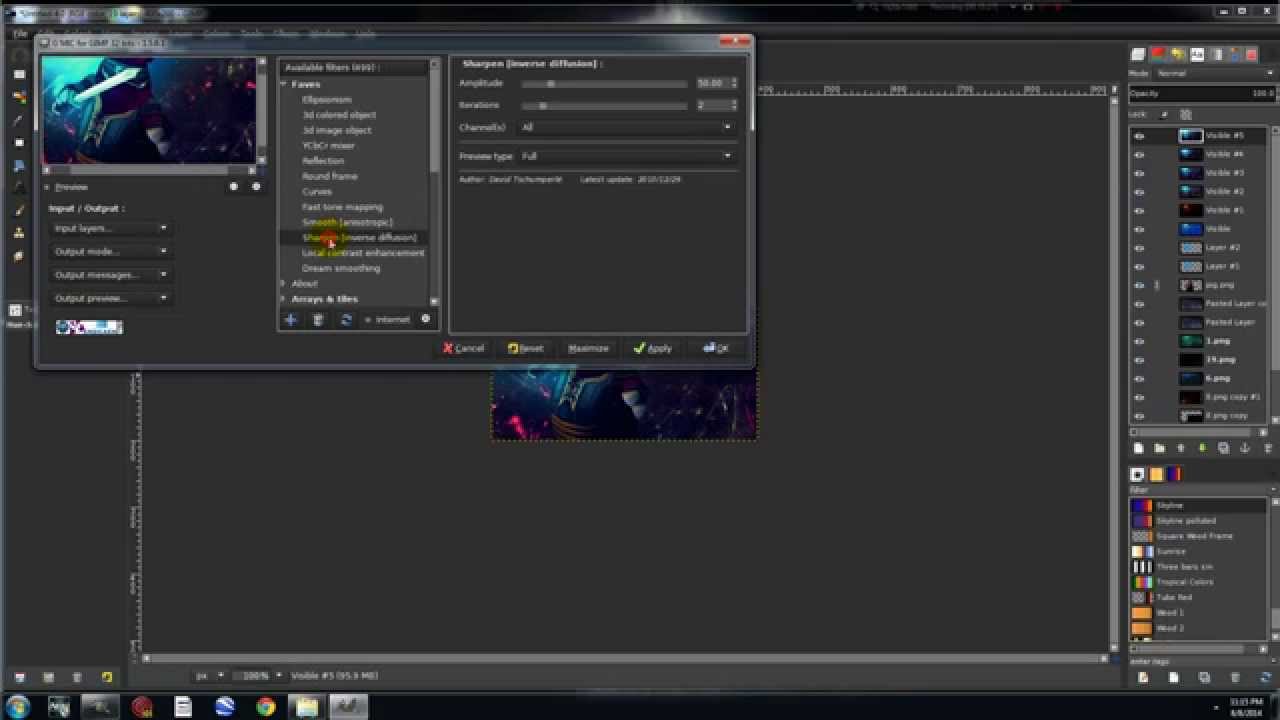
Task: Select the Dream smoothing filter
Action: [341, 268]
